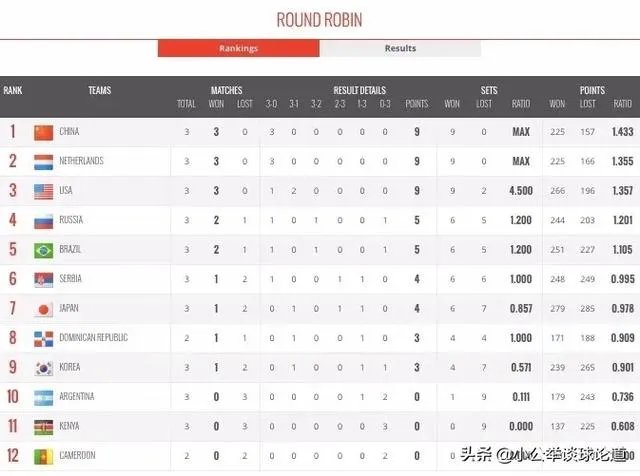Viewport: 640px width, 476px height.
Task: Click the Netherlands flag icon
Action: click(43, 161)
